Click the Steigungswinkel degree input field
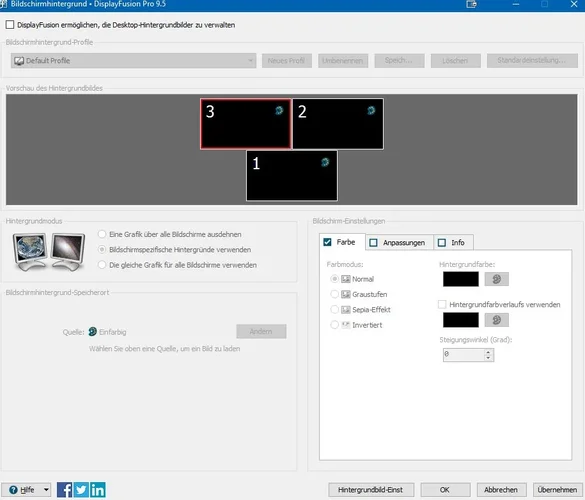Viewport: 585px width, 500px height. 463,355
